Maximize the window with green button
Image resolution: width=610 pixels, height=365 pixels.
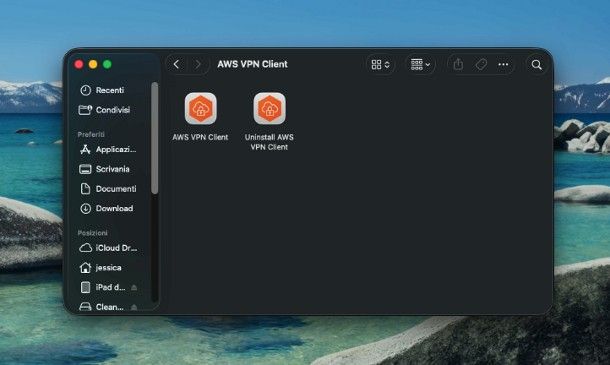[x=107, y=65]
